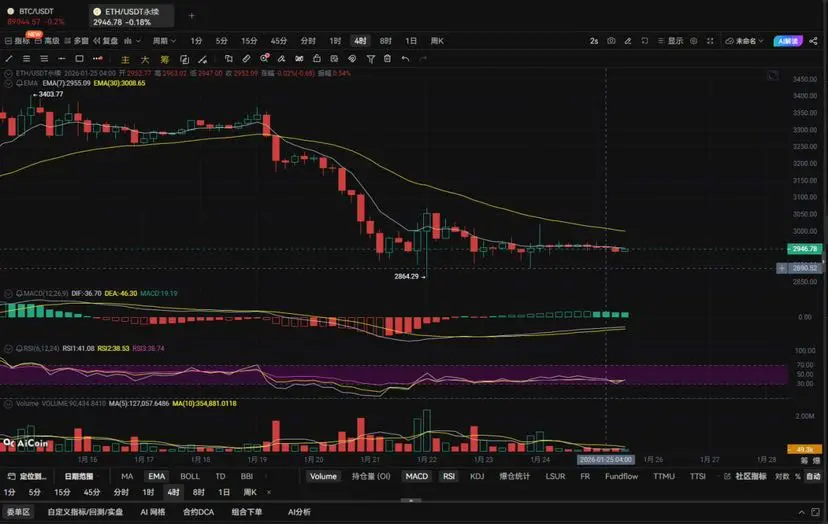Click the layered squares icon in toolbar
828x524 pixels.
(x=184, y=59)
